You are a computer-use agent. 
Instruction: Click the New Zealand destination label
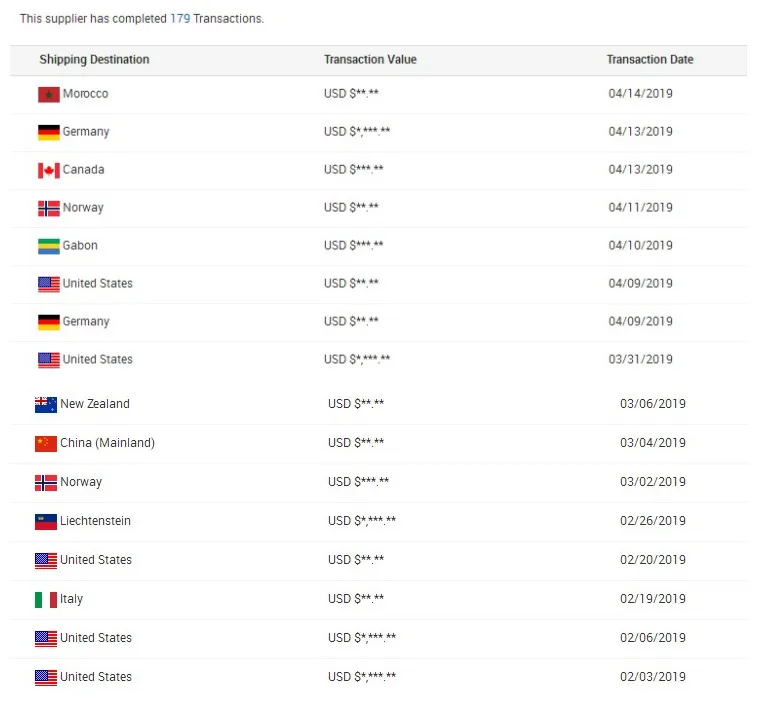click(x=95, y=404)
